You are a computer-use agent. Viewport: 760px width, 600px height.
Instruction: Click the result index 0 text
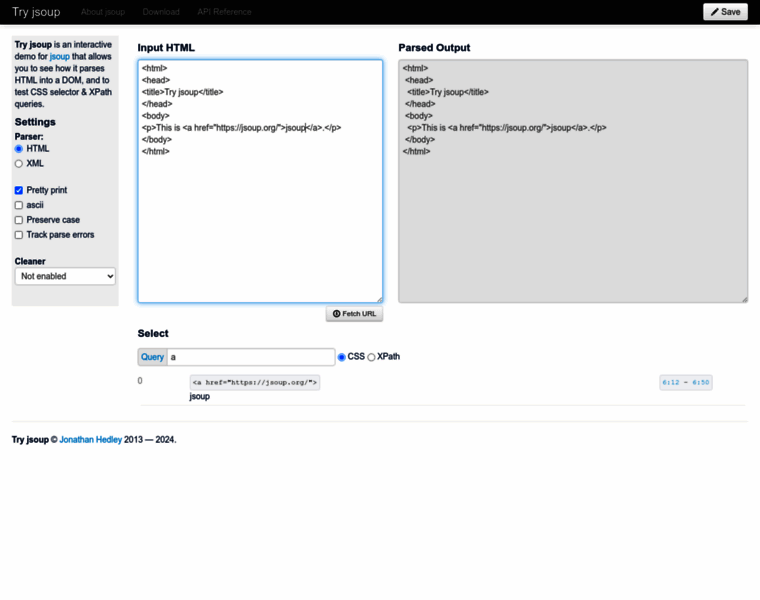click(x=140, y=381)
